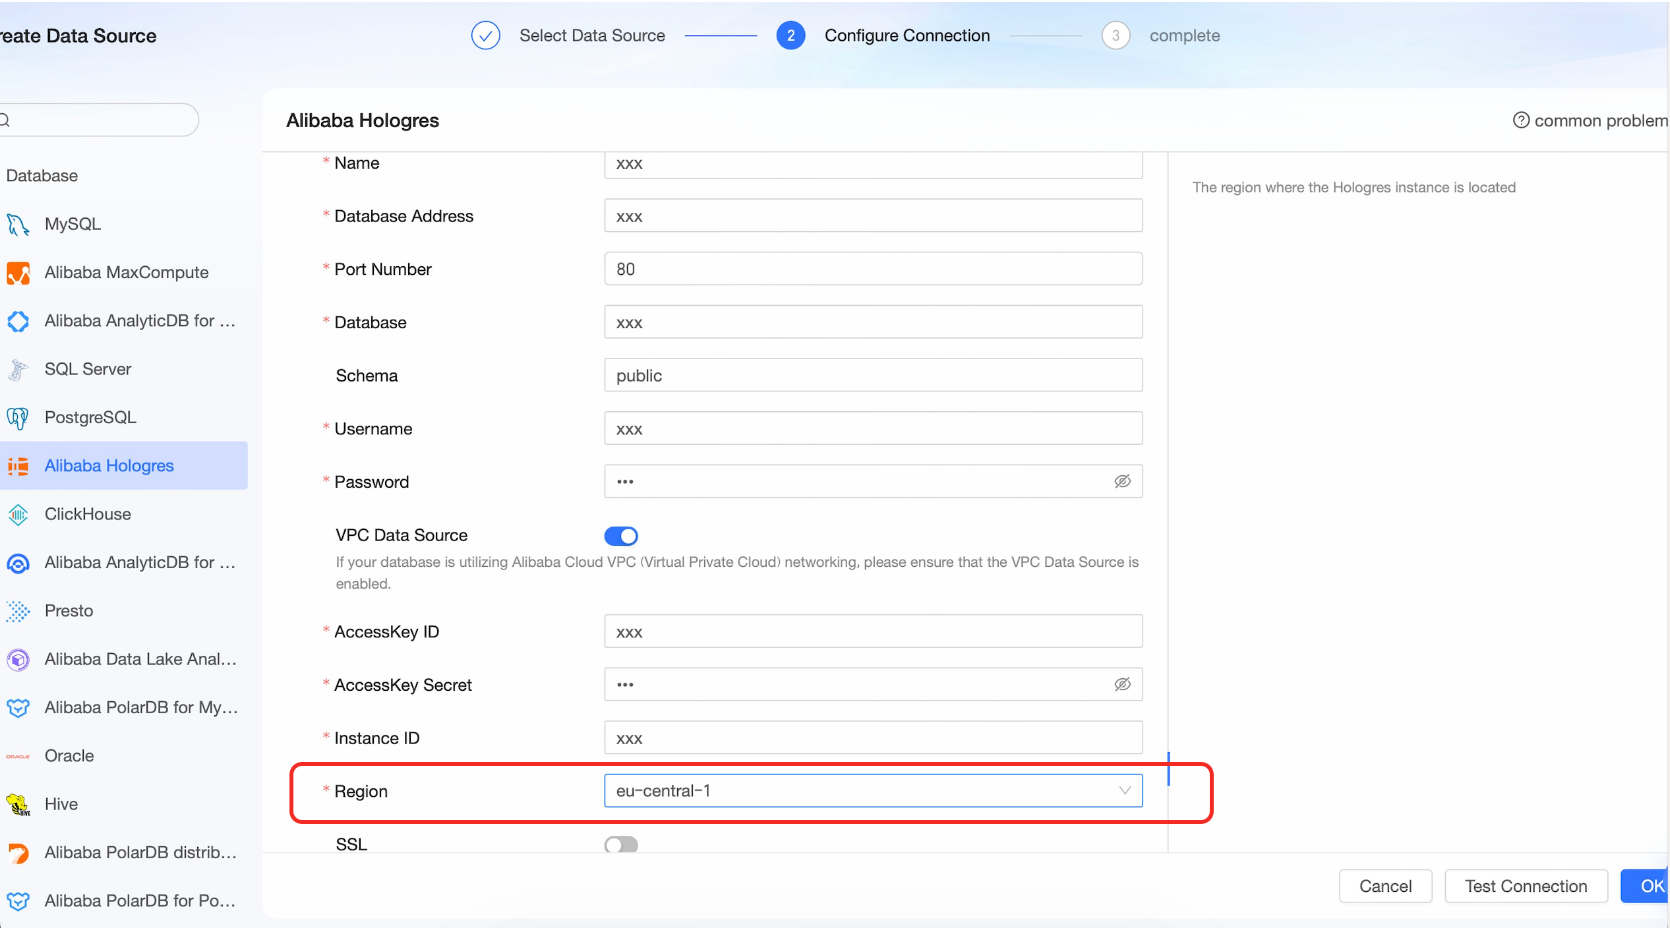Viewport: 1670px width, 928px height.
Task: Click the 'complete' step label
Action: [x=1185, y=36]
